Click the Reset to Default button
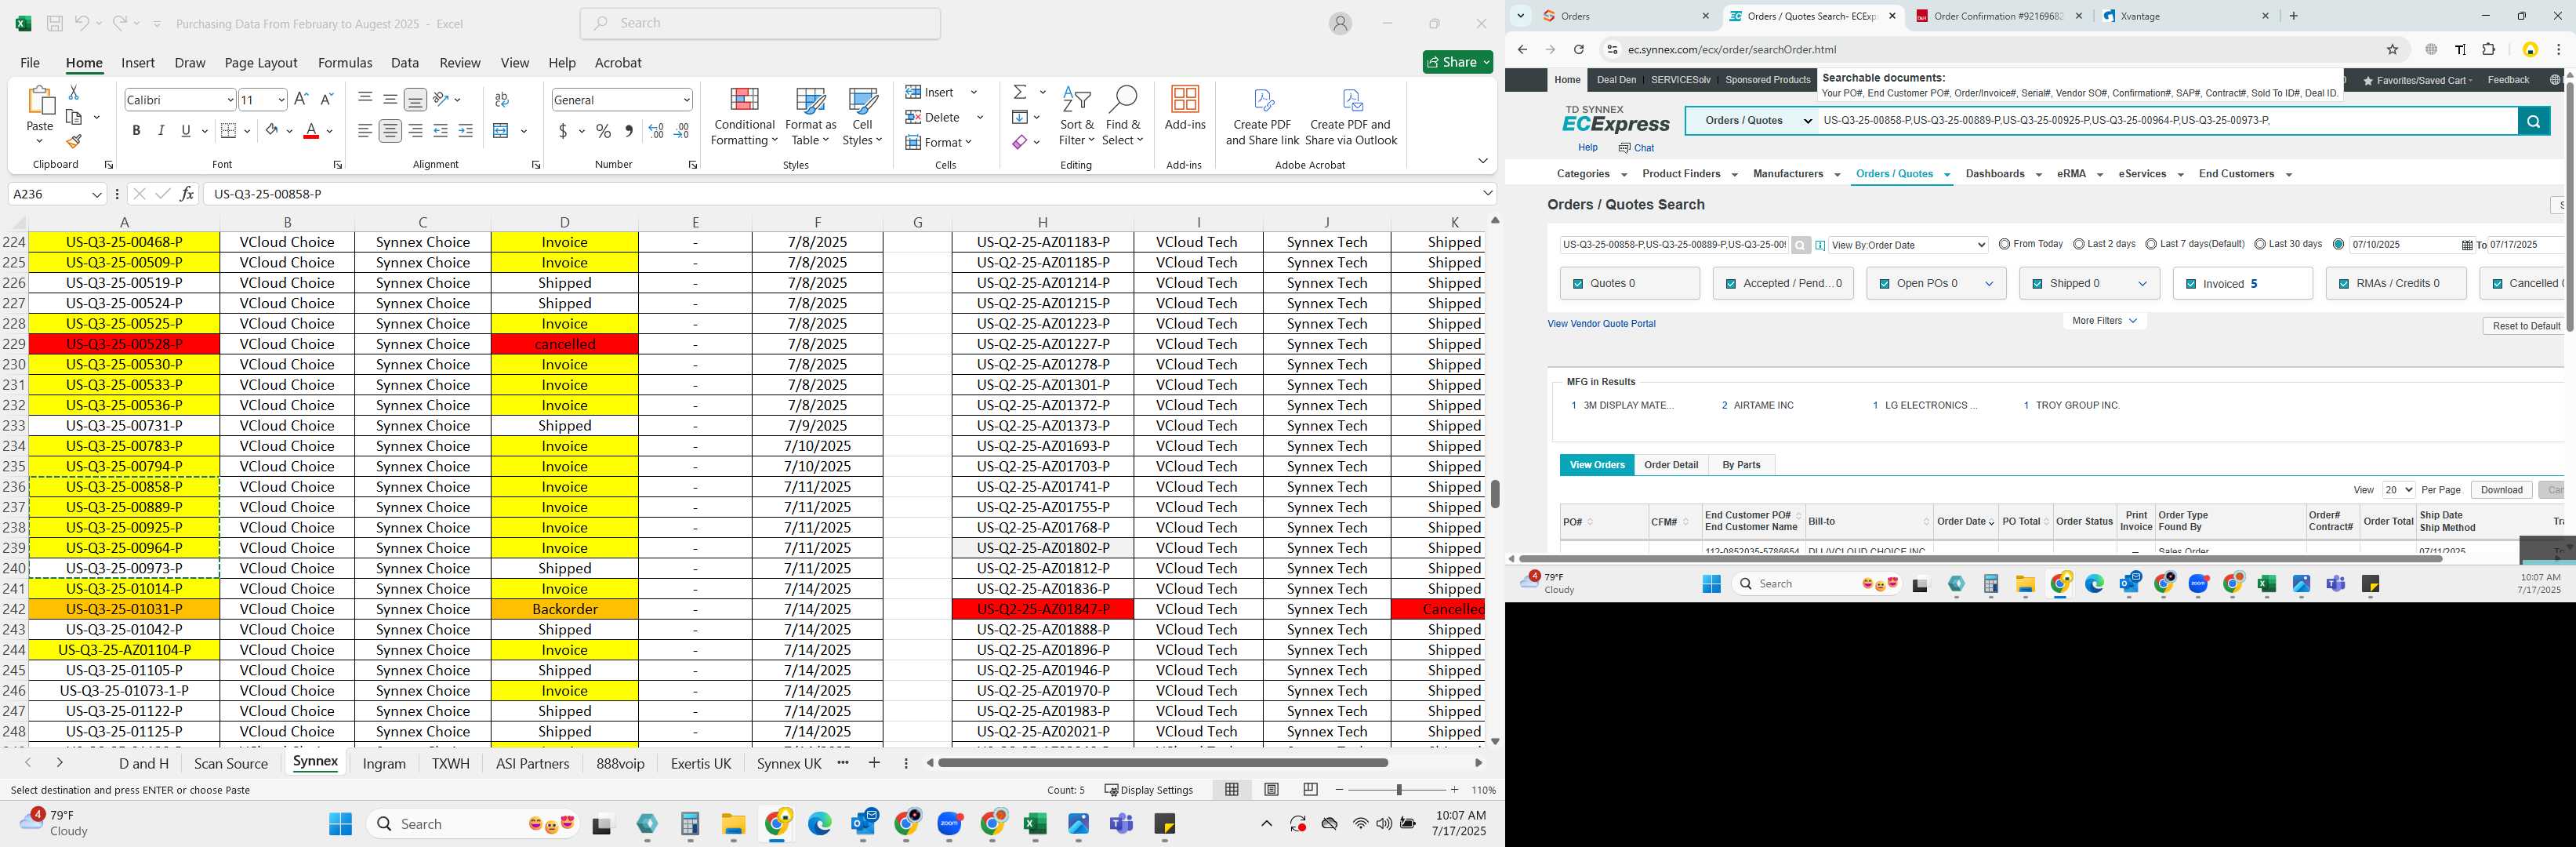Image resolution: width=2576 pixels, height=847 pixels. point(2526,326)
